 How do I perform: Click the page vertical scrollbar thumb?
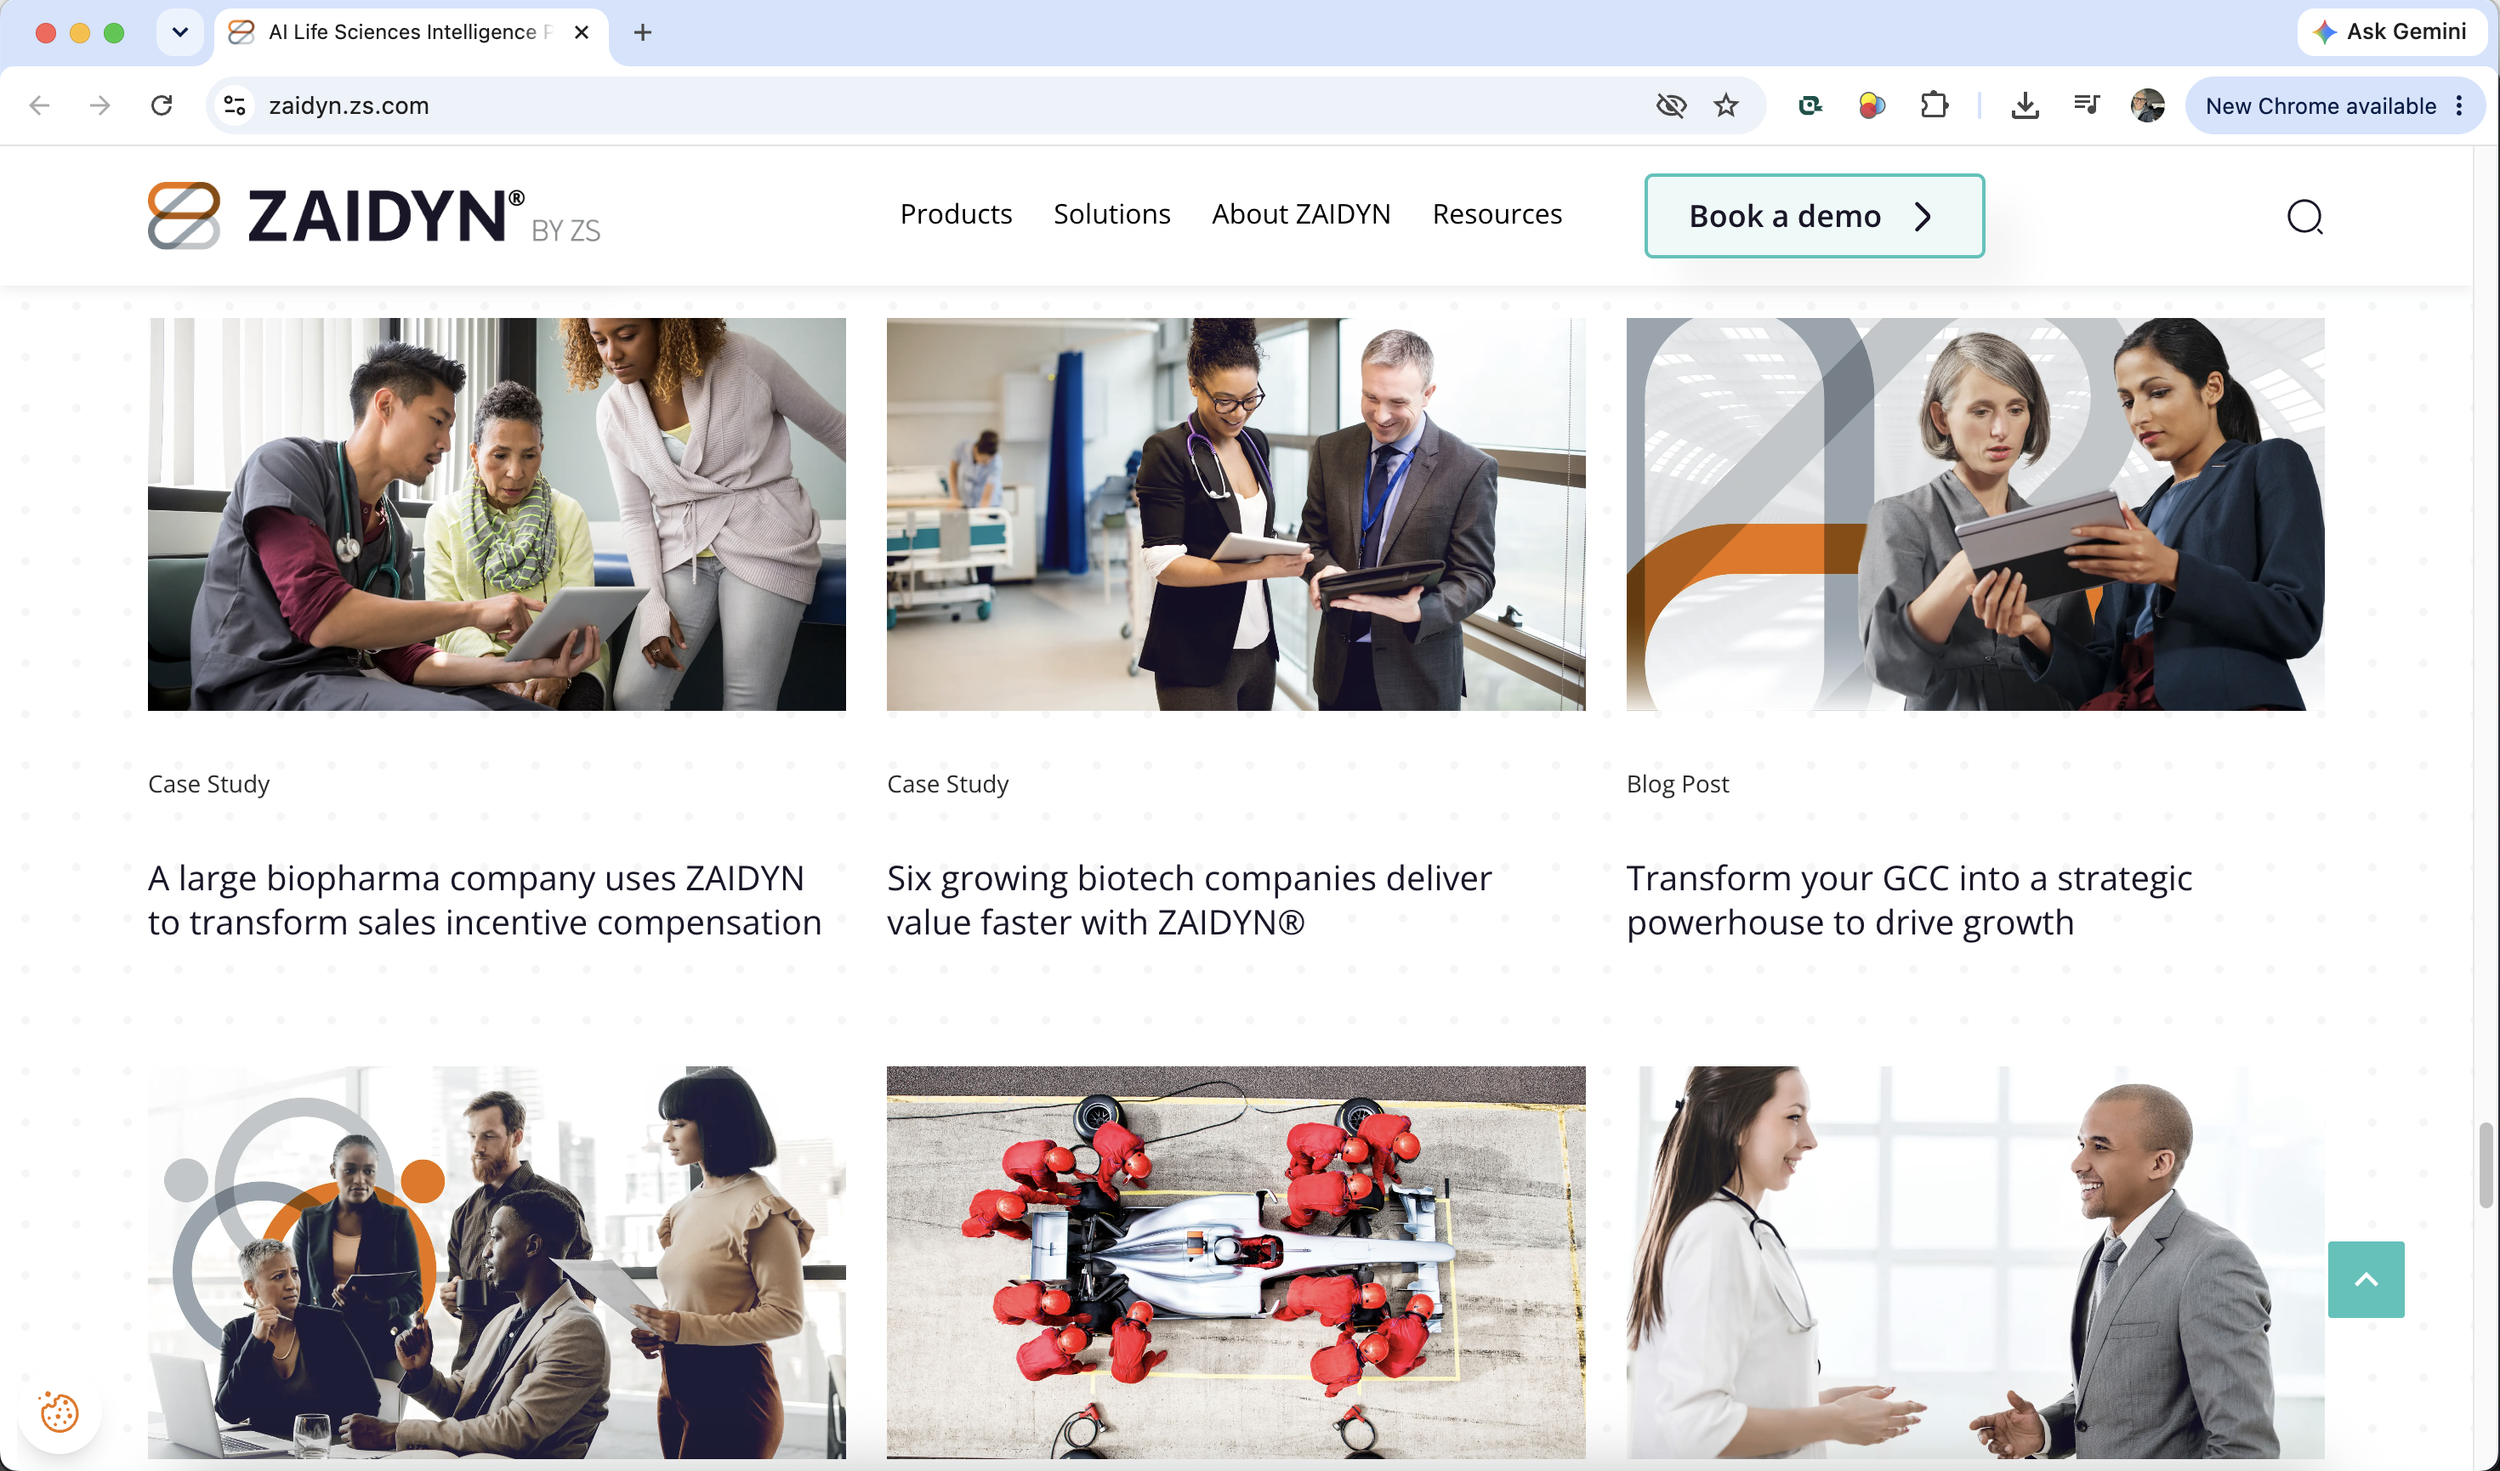2484,1165
